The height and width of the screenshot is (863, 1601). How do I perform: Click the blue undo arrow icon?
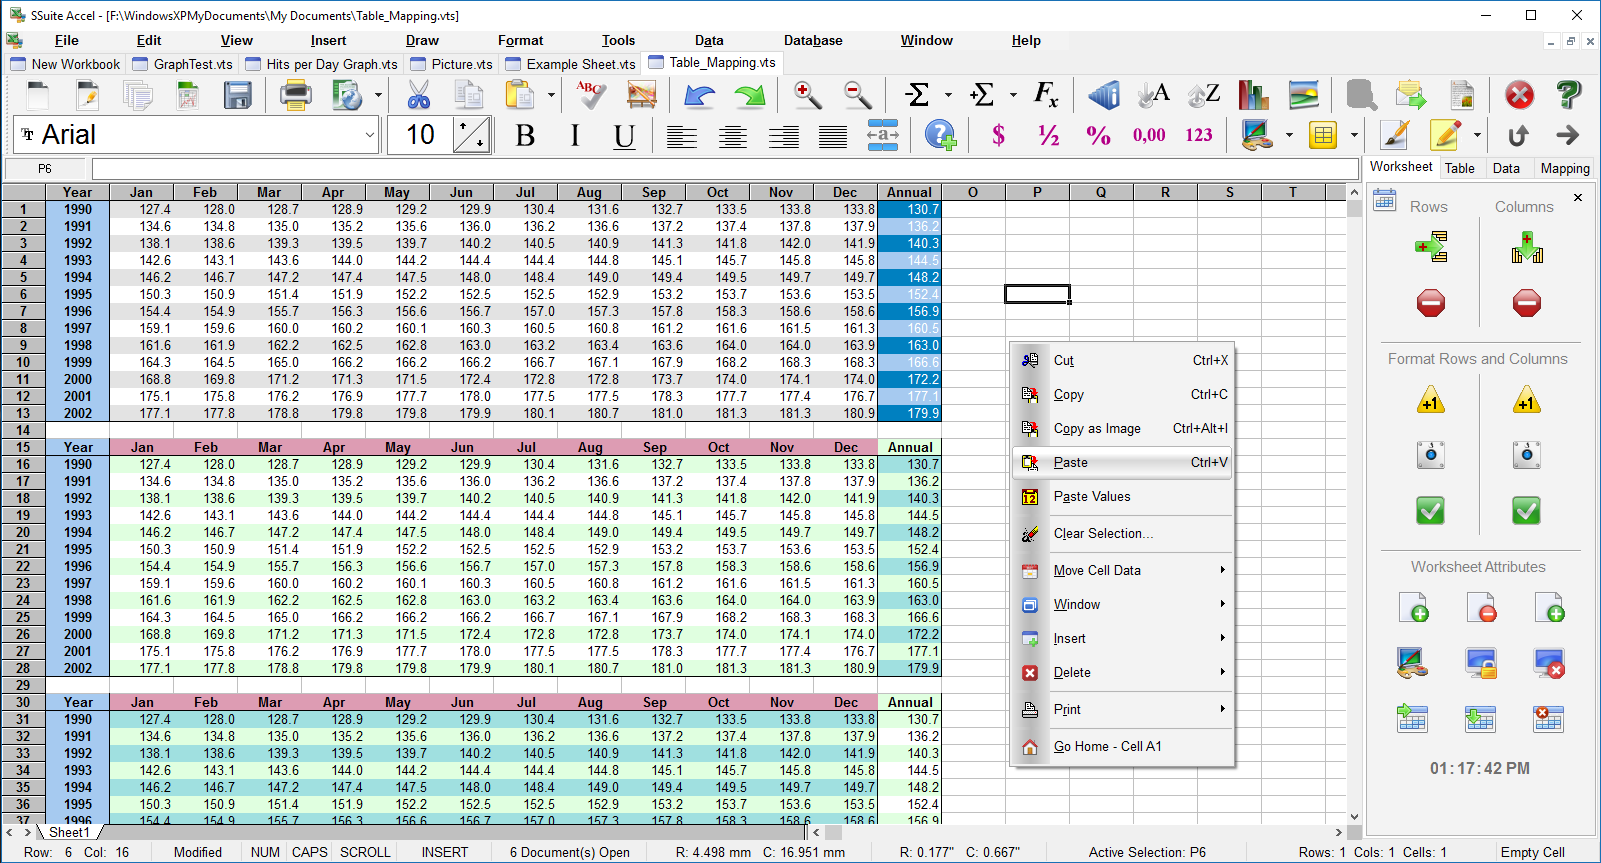(x=699, y=95)
